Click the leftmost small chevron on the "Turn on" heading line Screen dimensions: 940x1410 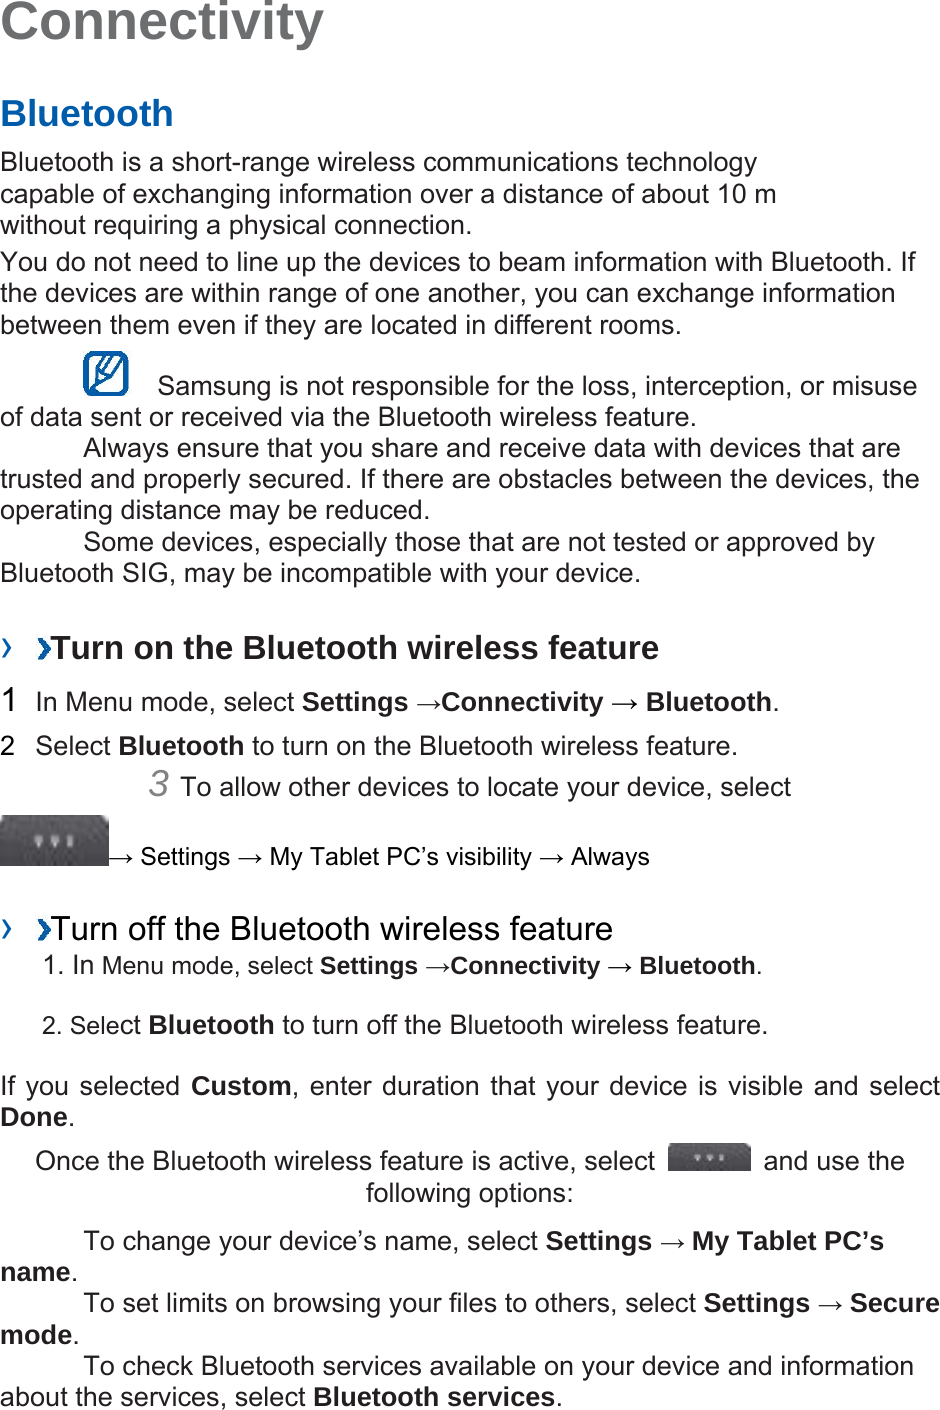(7, 648)
